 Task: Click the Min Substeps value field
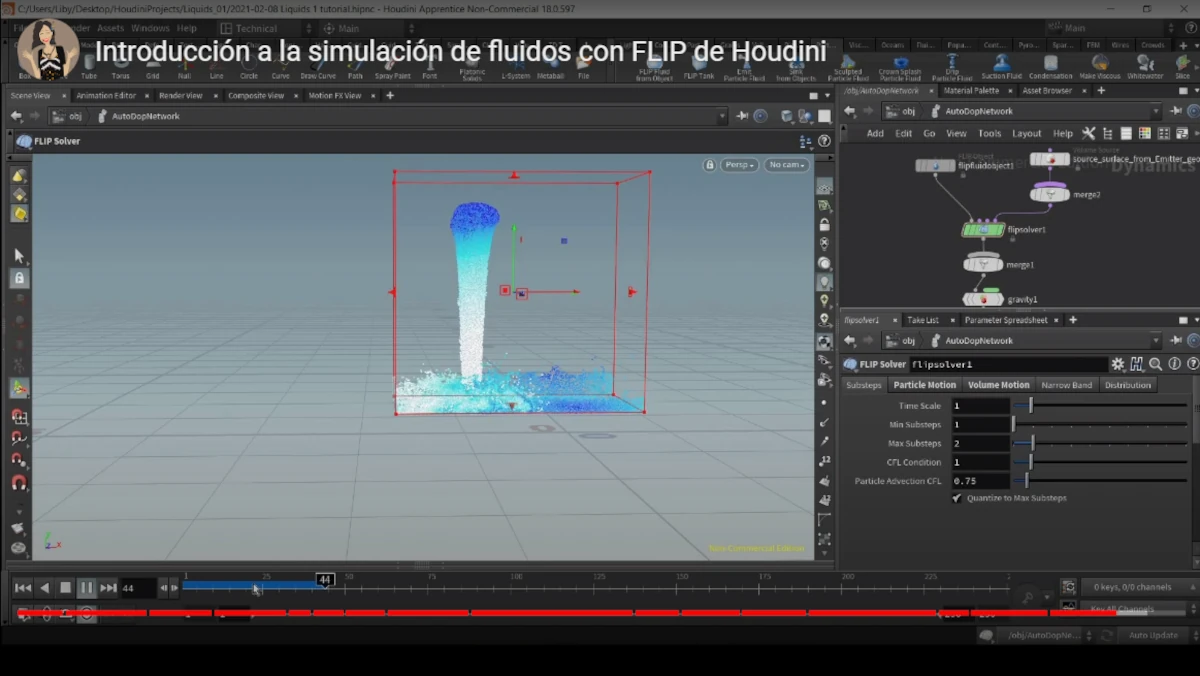pyautogui.click(x=980, y=424)
